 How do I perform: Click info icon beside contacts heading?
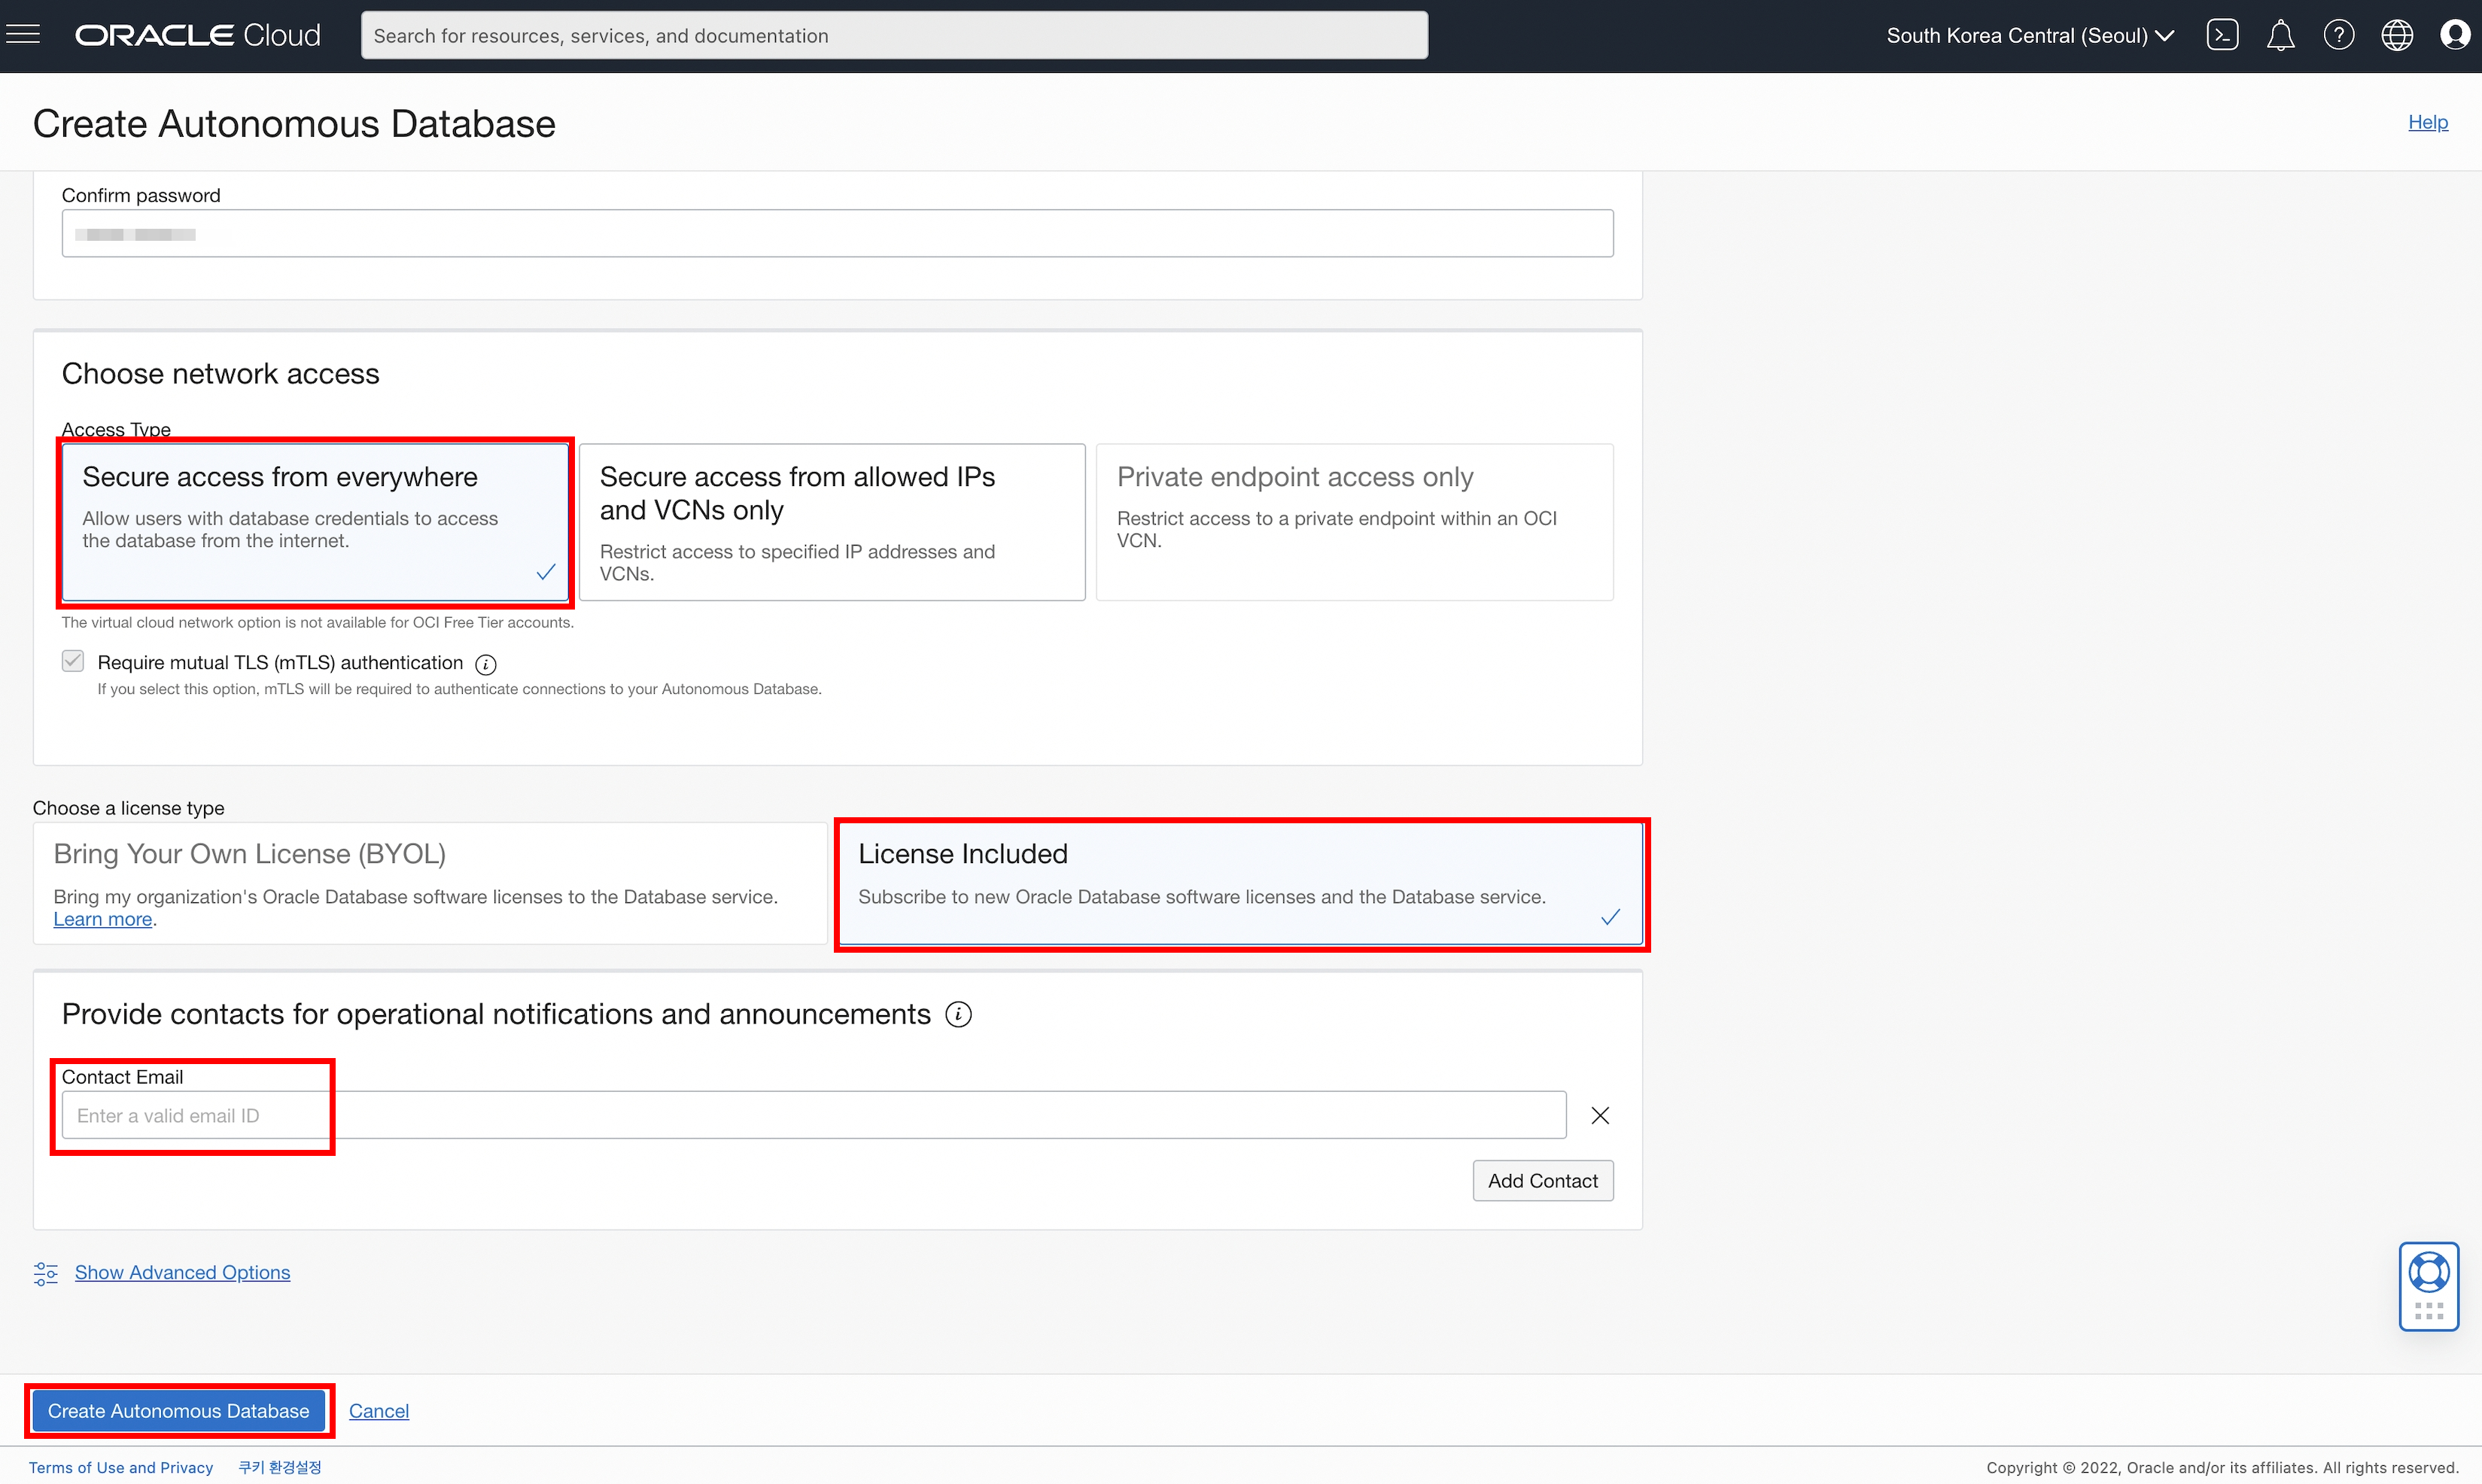click(x=958, y=1014)
